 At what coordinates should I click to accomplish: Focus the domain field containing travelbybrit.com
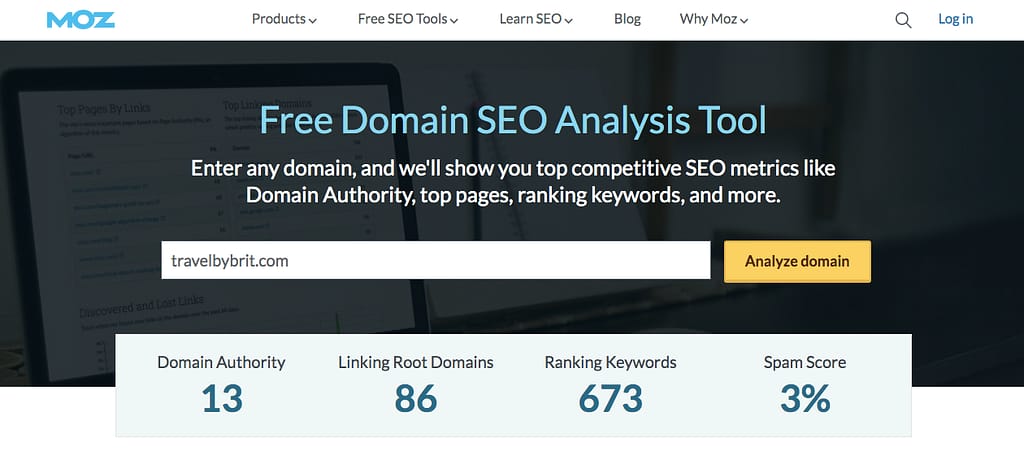pos(435,261)
